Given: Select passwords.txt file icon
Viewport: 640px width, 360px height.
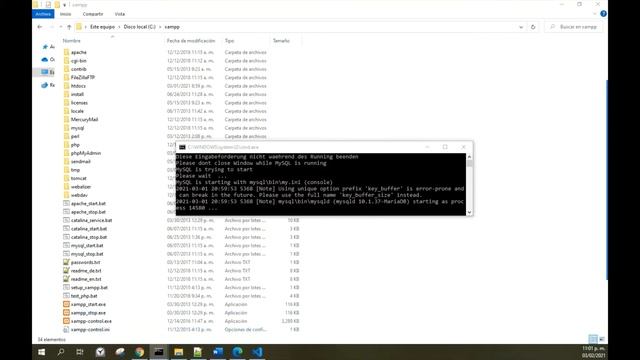Looking at the screenshot, I should [67, 262].
